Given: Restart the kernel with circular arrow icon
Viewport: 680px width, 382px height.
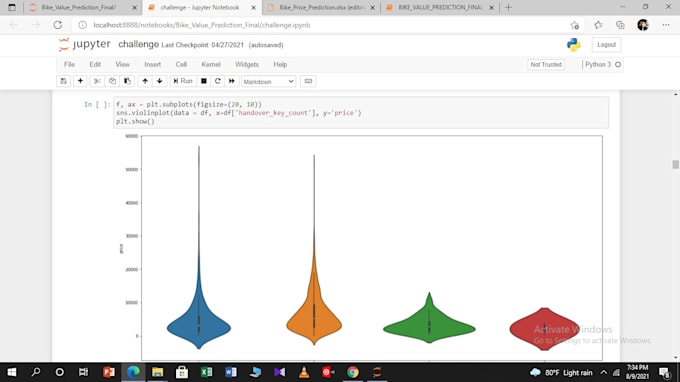Looking at the screenshot, I should tap(218, 81).
